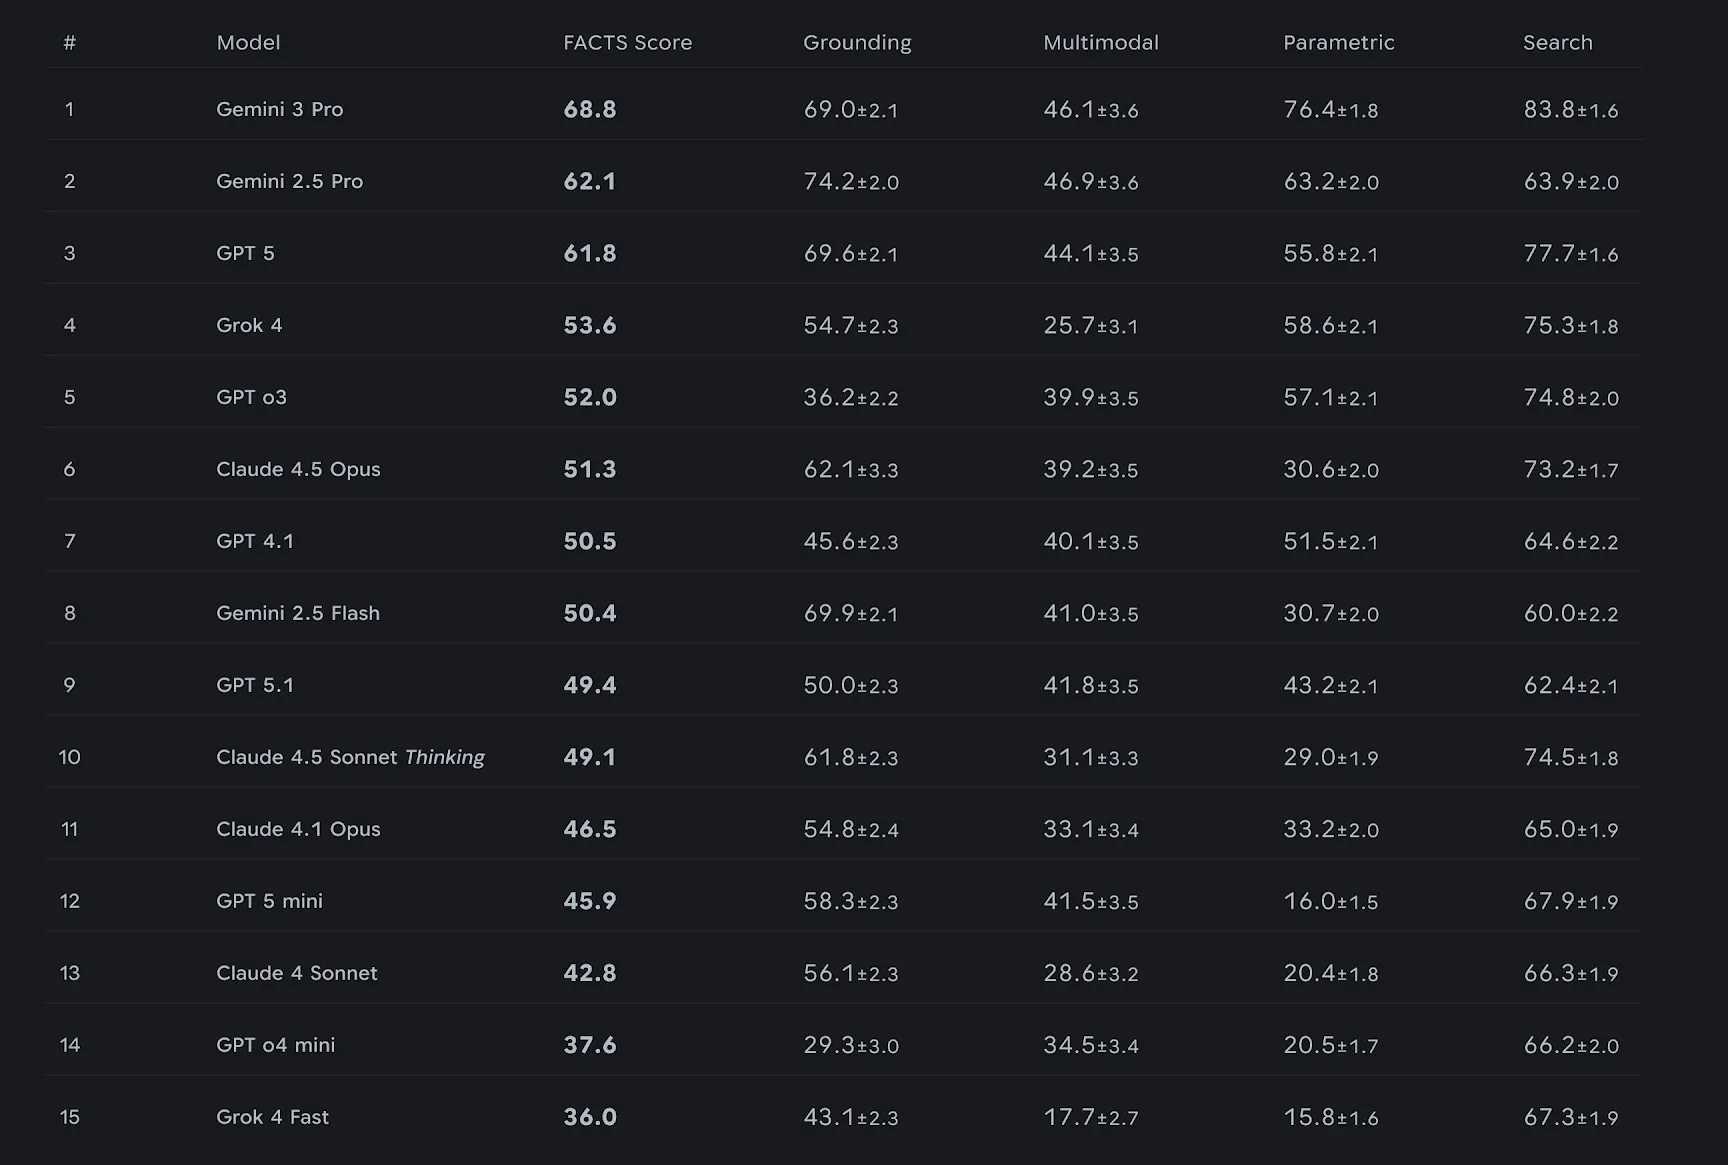Click Claude 4.1 Opus's 46.5 FACTS score
The width and height of the screenshot is (1728, 1165).
coord(589,829)
